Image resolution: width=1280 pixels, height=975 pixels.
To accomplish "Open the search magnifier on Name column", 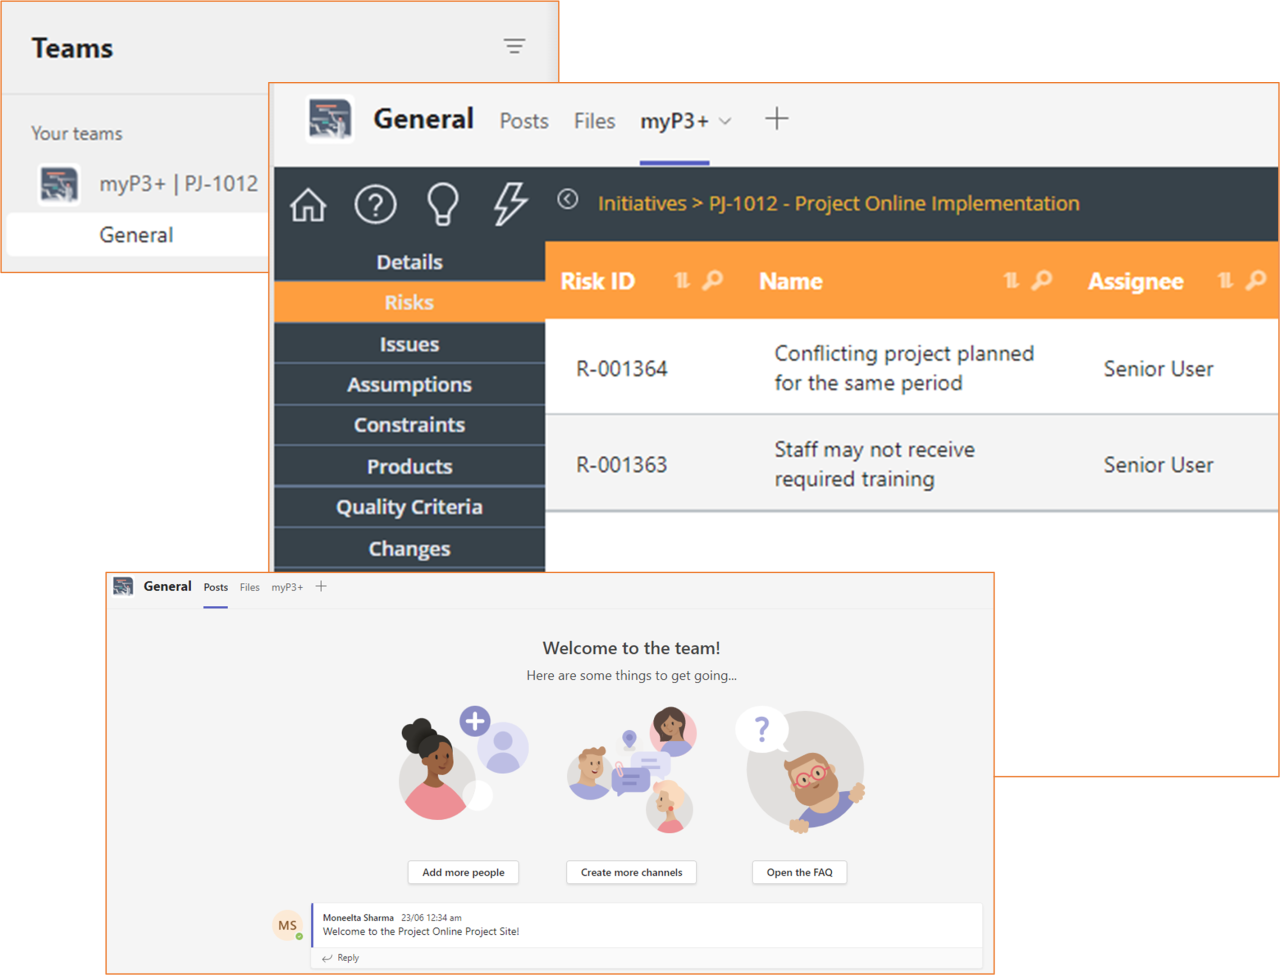I will [1039, 281].
